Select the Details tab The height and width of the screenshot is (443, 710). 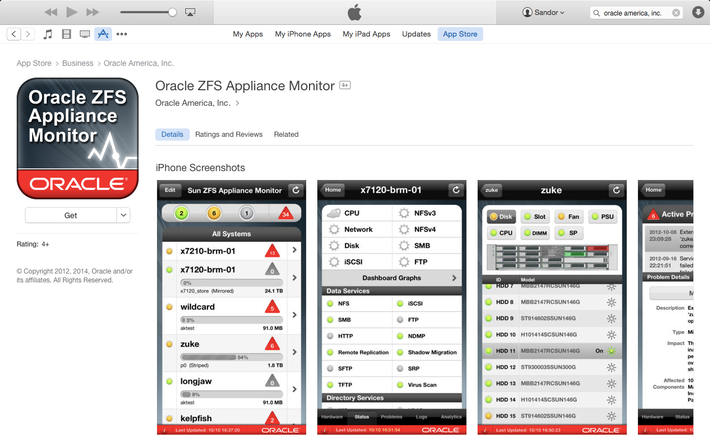[172, 135]
